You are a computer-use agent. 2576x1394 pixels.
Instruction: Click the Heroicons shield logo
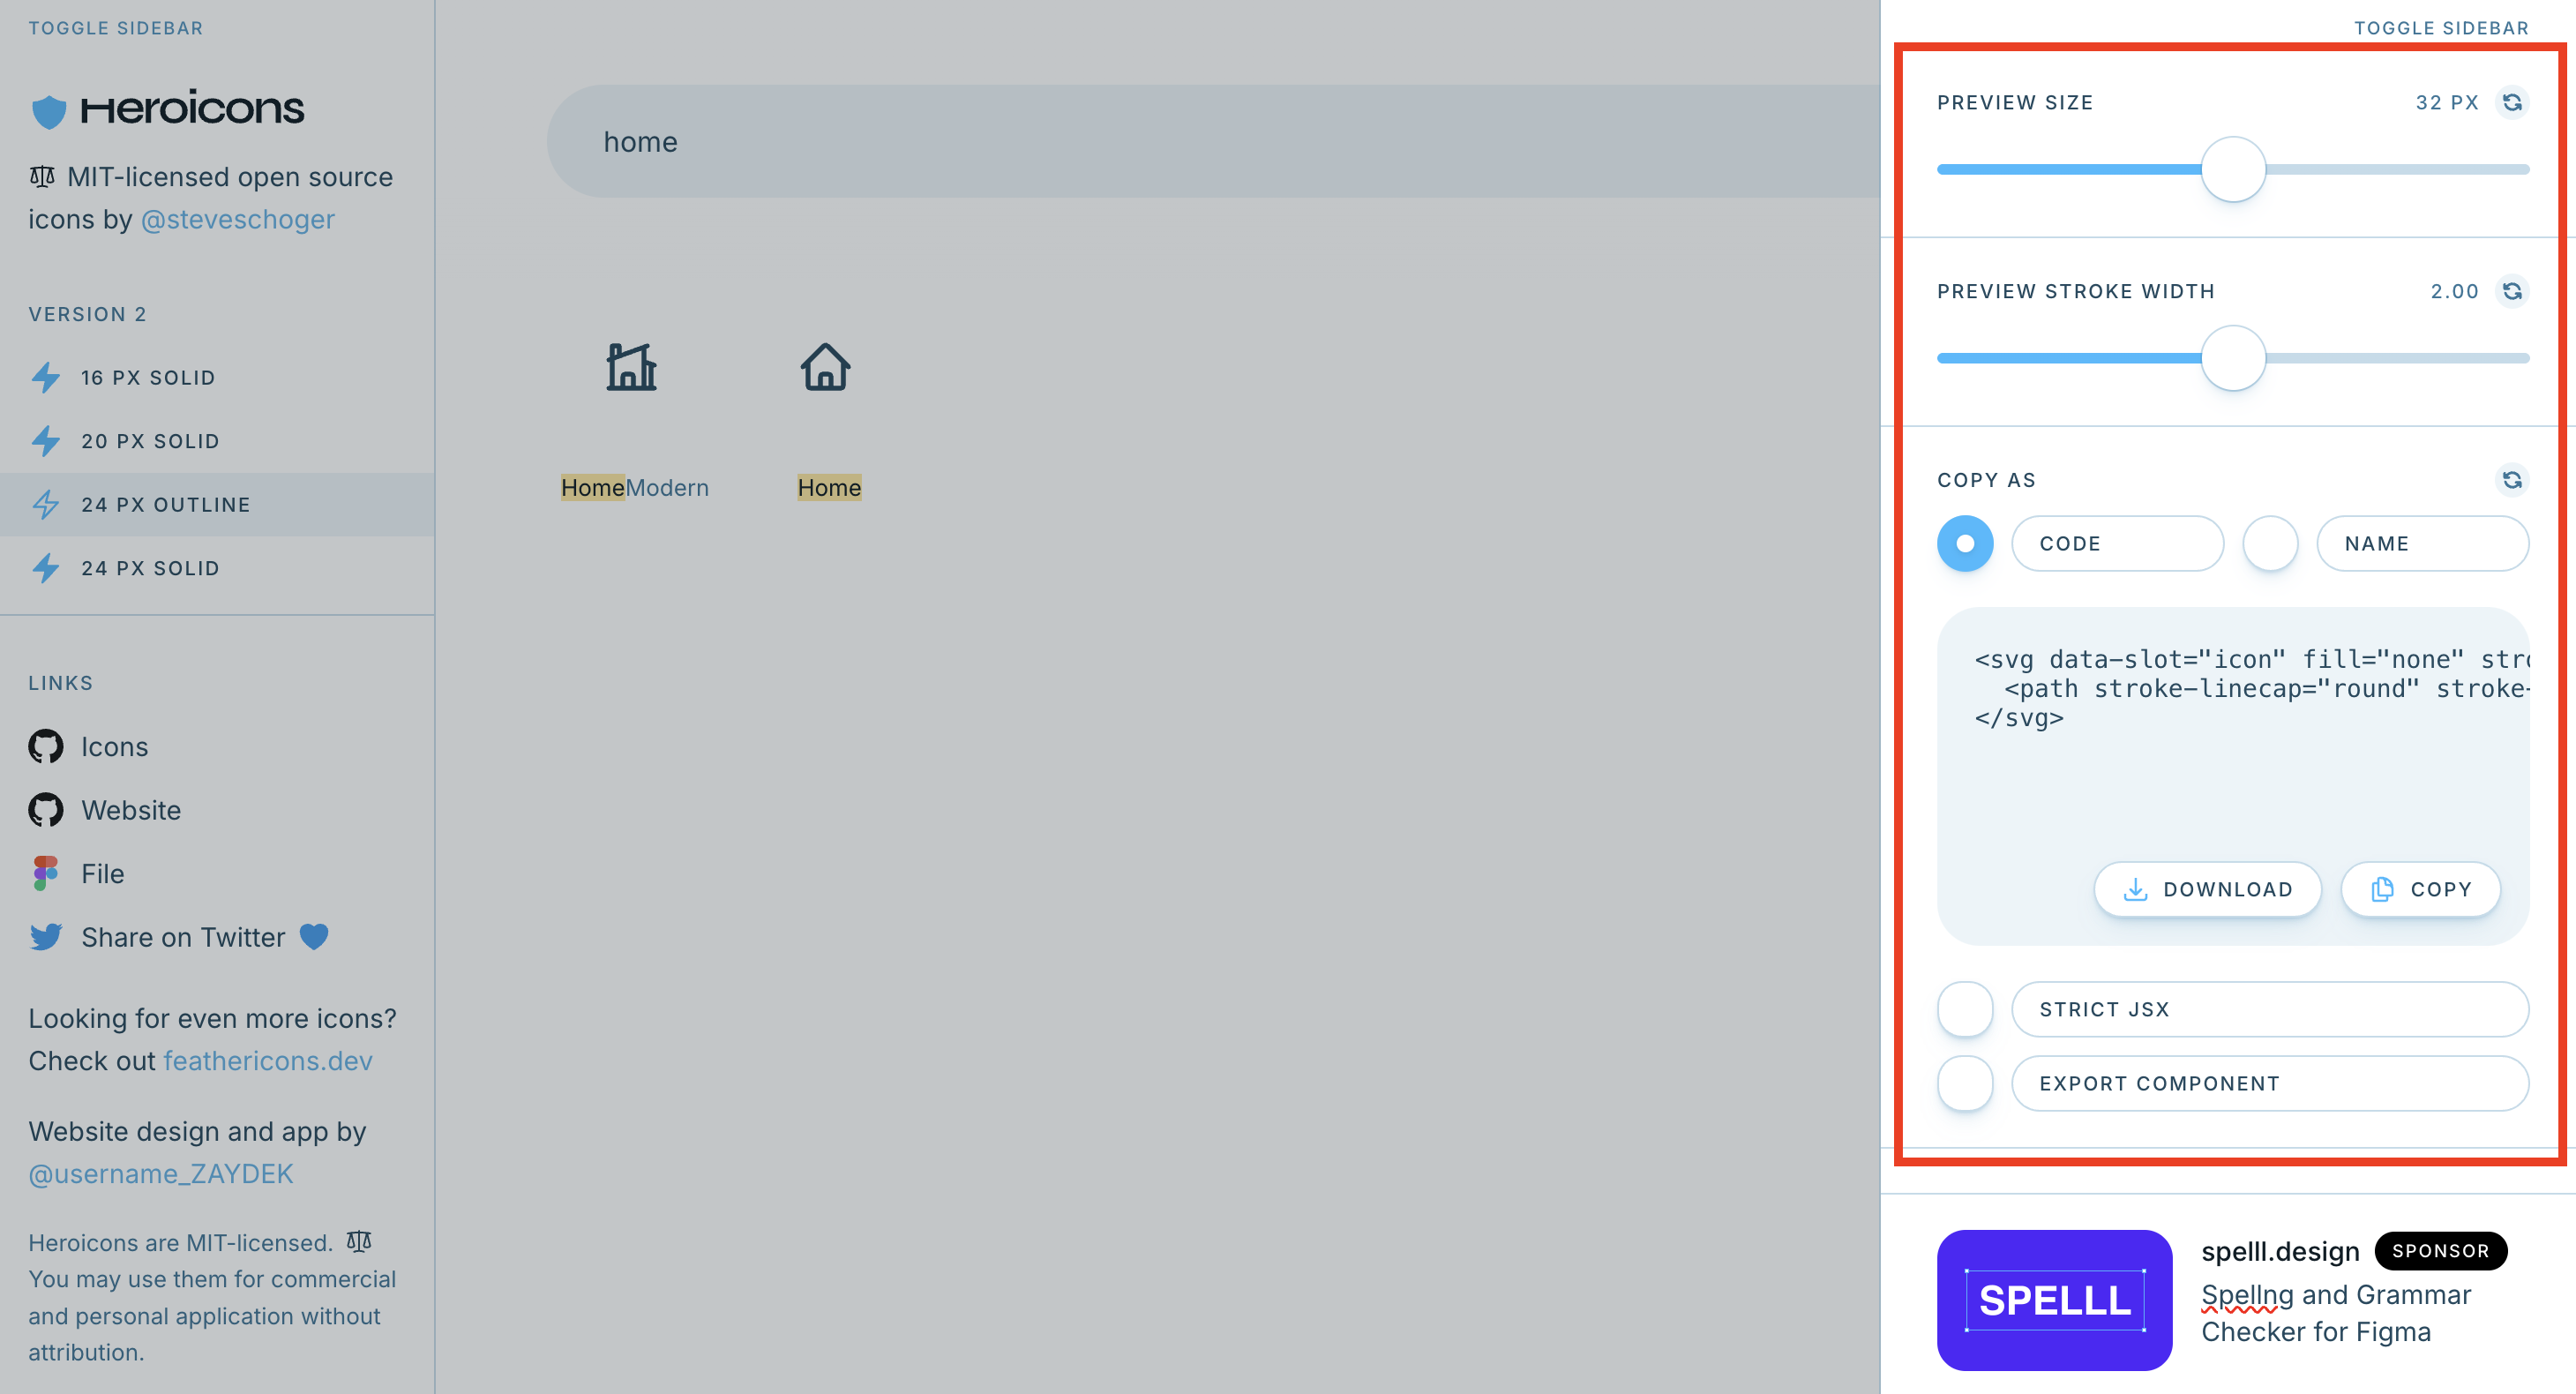[x=48, y=110]
